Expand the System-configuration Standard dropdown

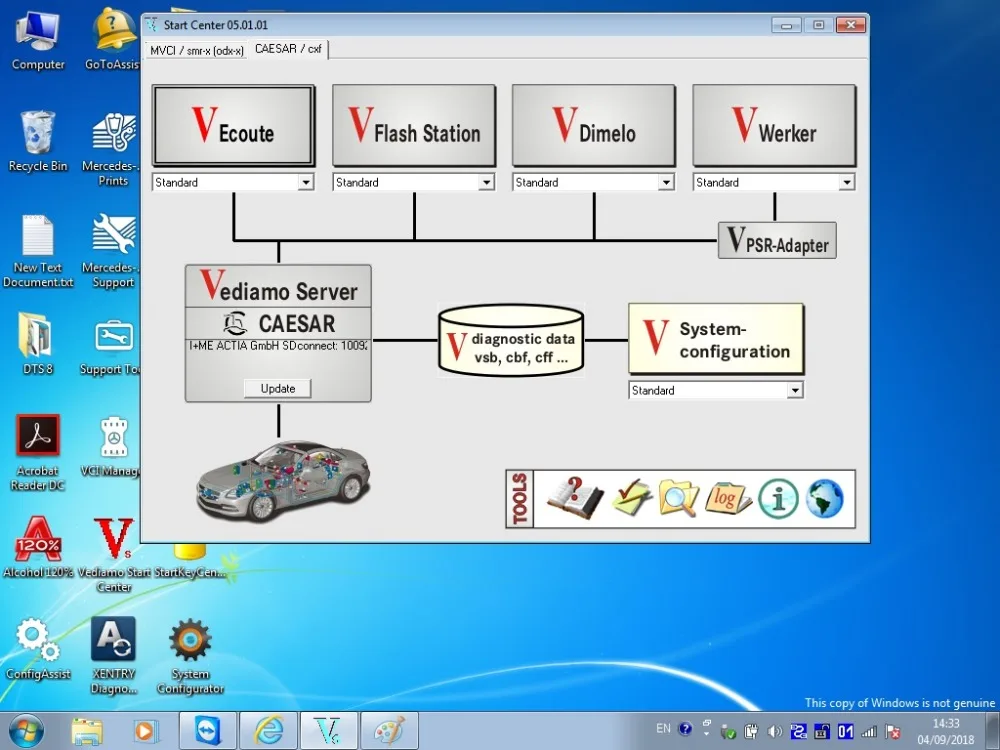coord(795,390)
